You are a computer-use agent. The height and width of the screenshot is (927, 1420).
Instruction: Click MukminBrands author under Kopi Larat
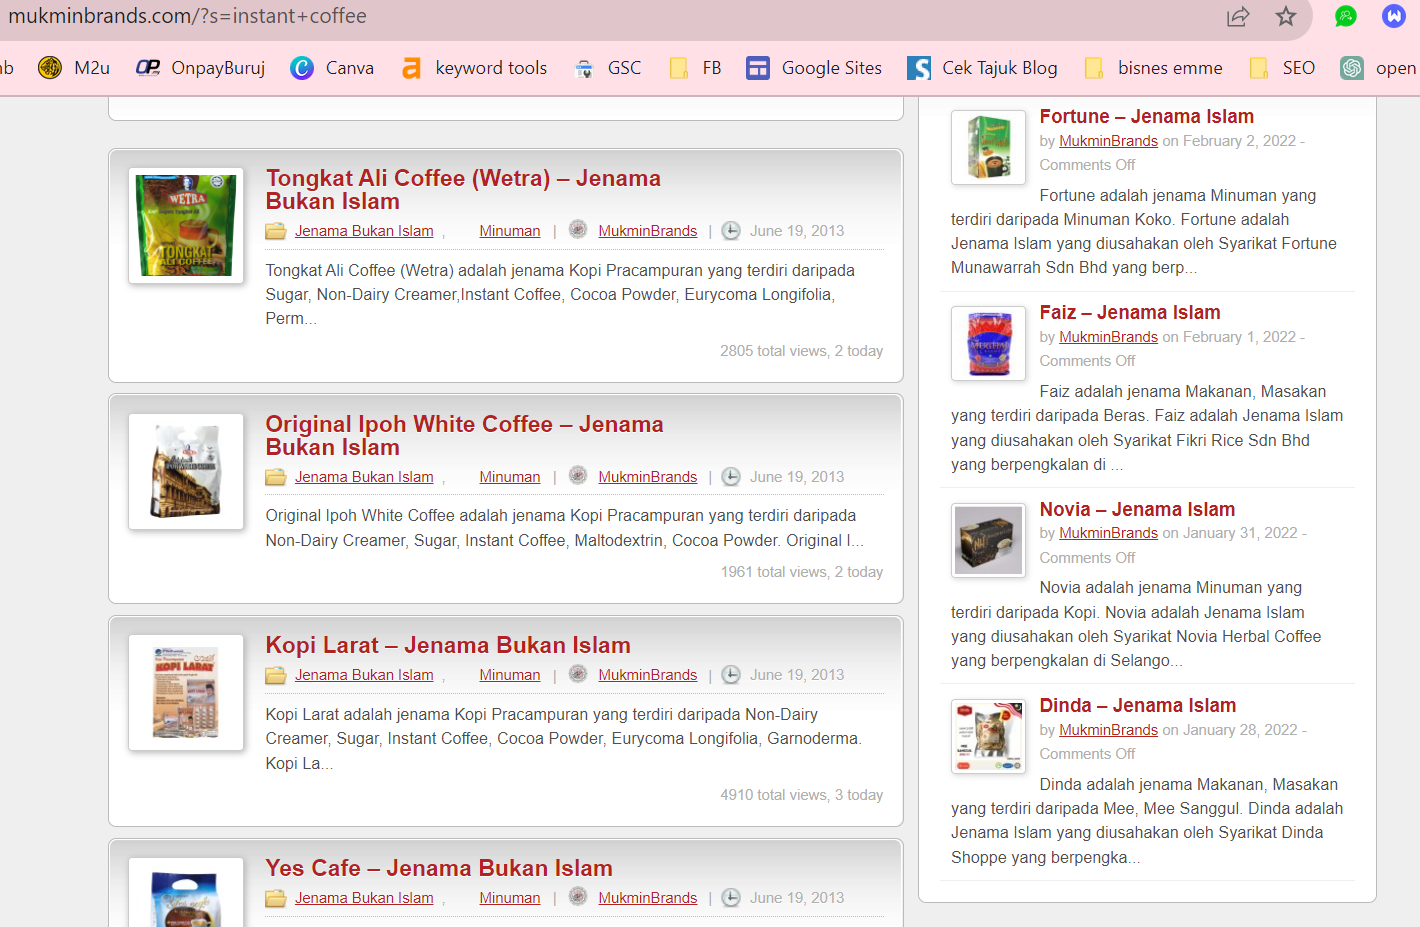tap(648, 675)
